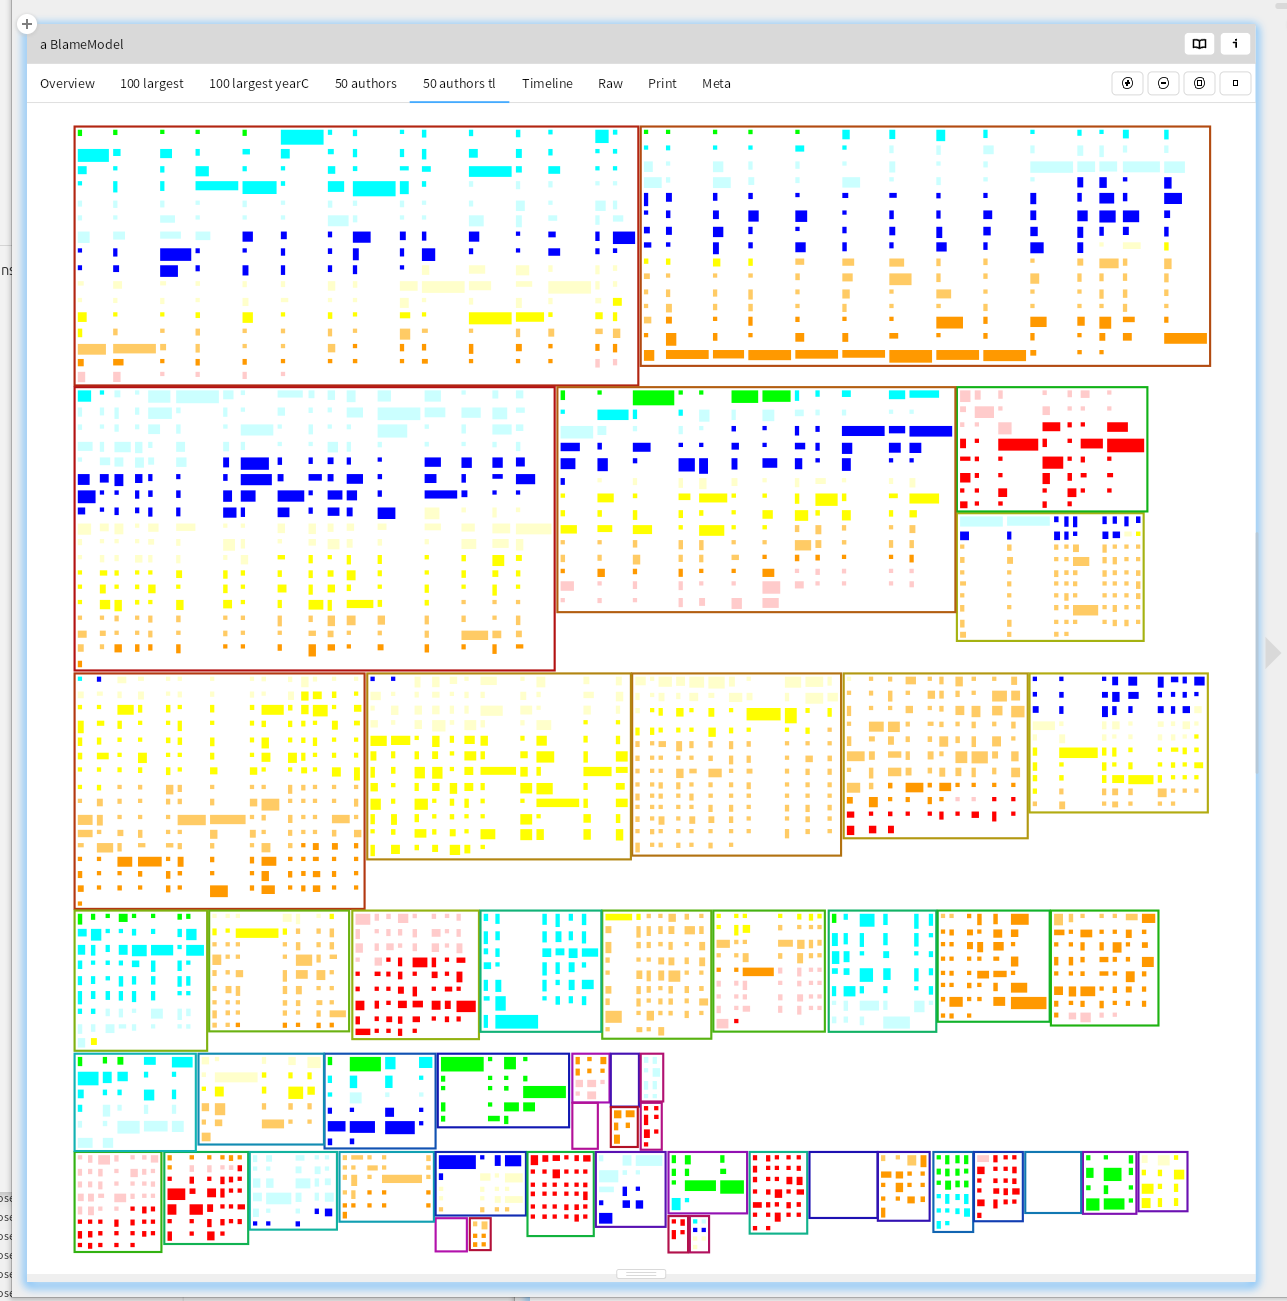
Task: Click the 'i' inspect icon button
Action: [1235, 44]
